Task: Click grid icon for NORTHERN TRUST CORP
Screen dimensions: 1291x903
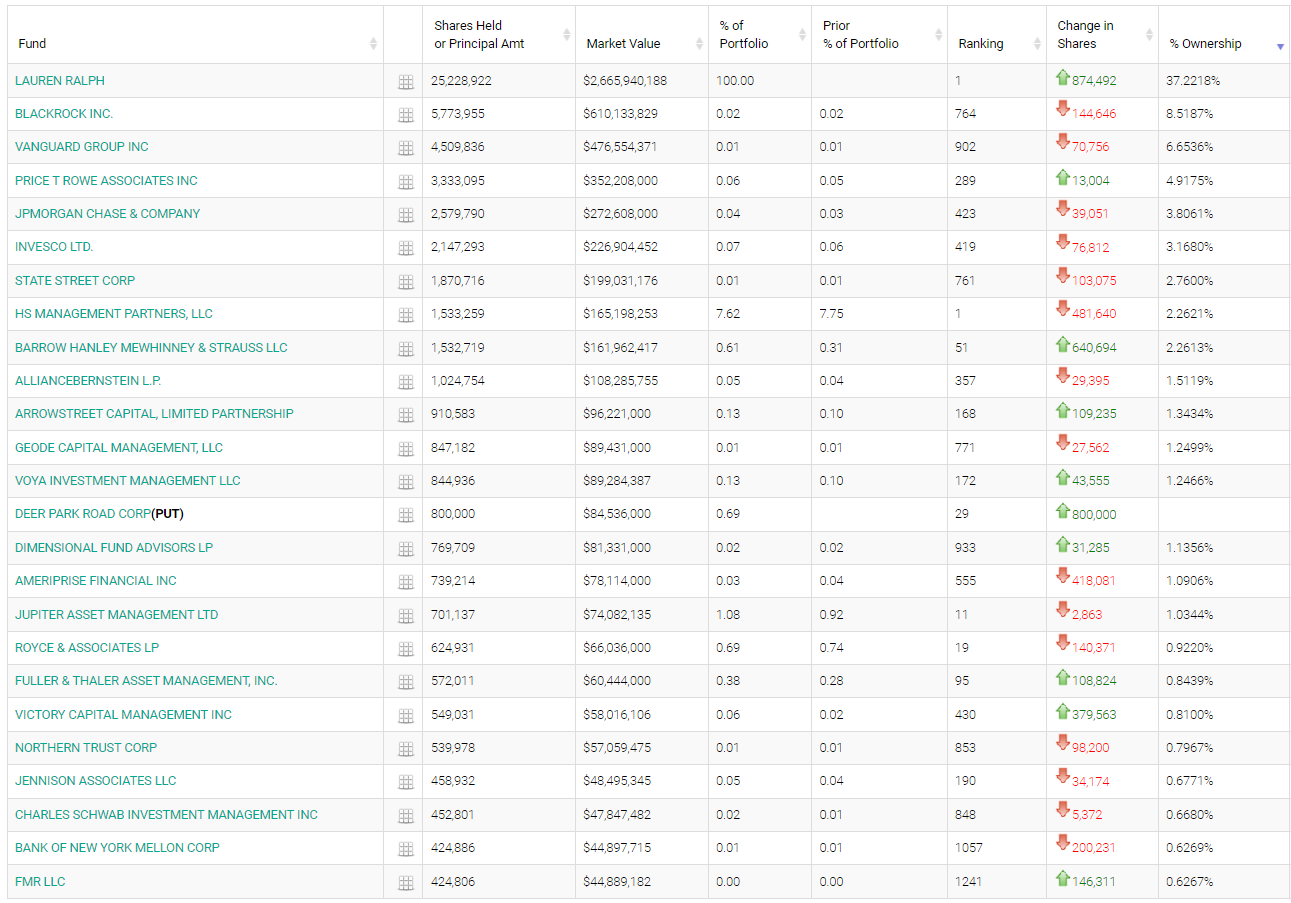Action: (405, 749)
